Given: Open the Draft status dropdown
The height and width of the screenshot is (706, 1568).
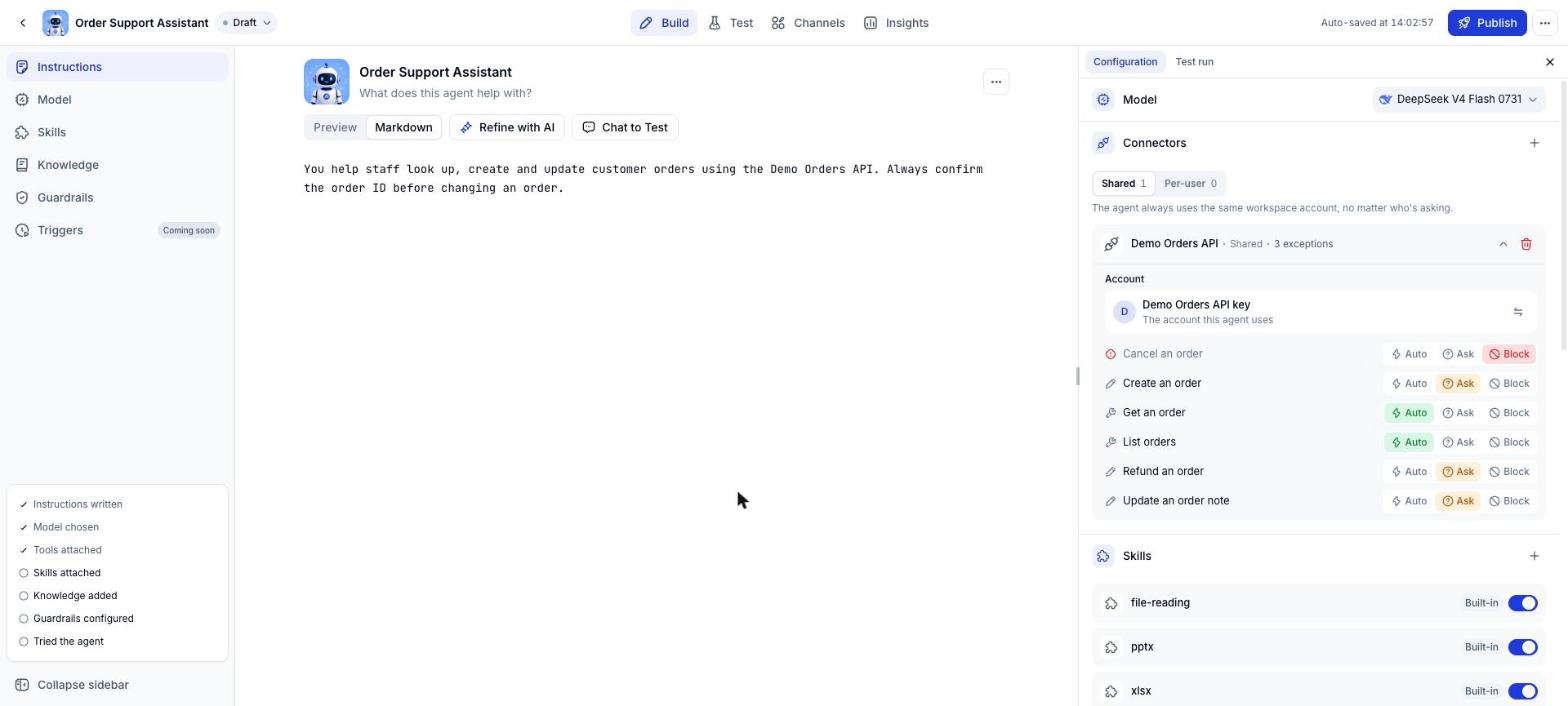Looking at the screenshot, I should click(x=246, y=23).
